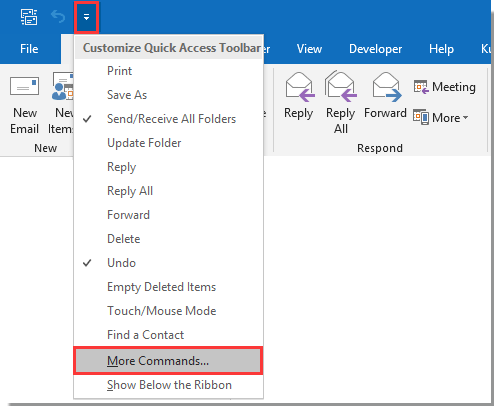Click the Send/Receive All Folders toolbar icon
Viewport: 494px width, 406px height.
29,17
